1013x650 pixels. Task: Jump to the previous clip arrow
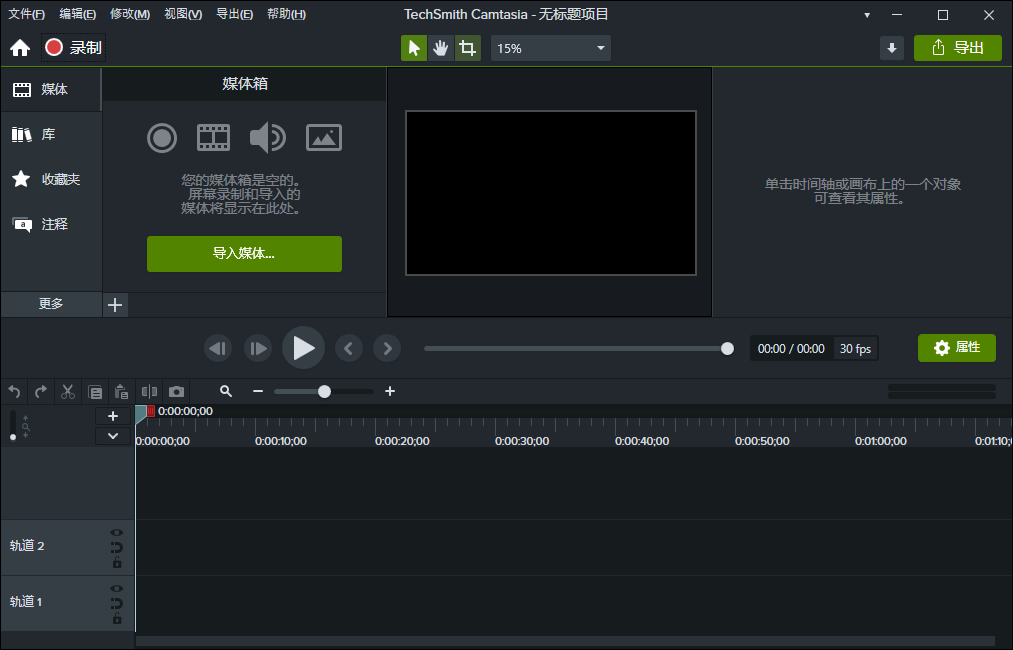point(349,349)
